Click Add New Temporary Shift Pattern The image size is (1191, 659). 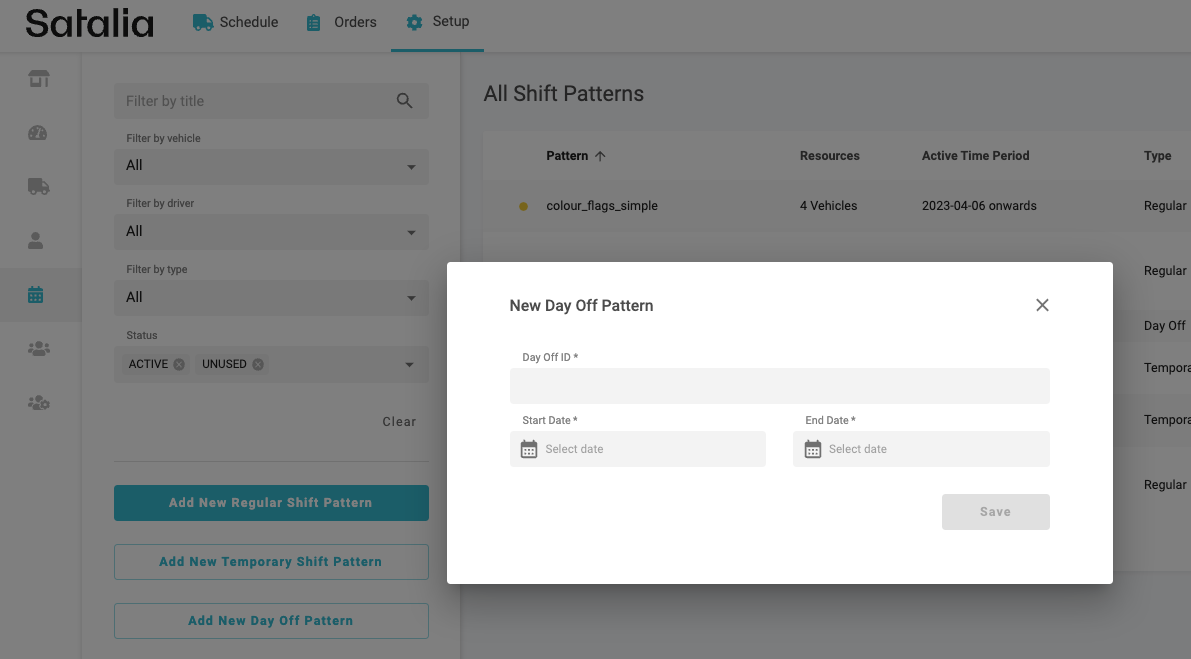(271, 562)
